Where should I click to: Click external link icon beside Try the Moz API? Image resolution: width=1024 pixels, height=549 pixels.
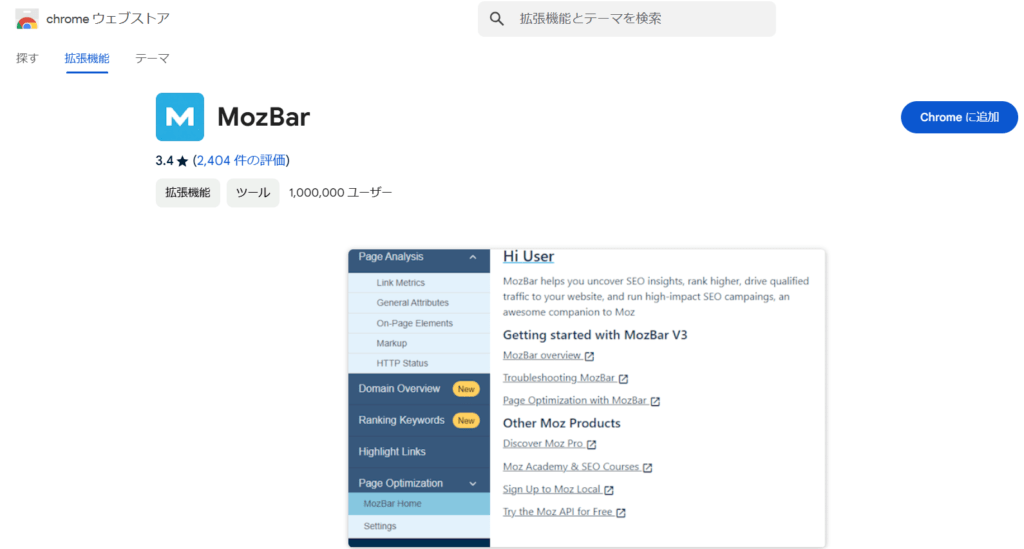(621, 513)
